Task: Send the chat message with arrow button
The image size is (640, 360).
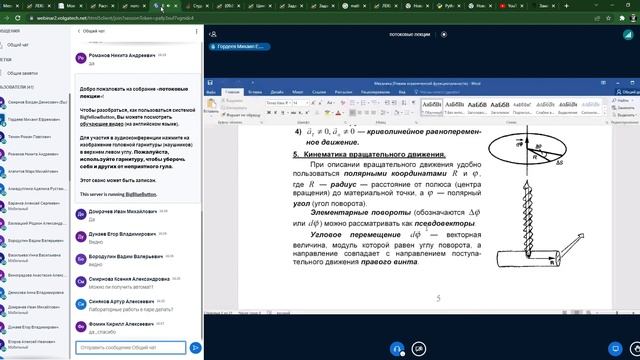Action: click(196, 348)
